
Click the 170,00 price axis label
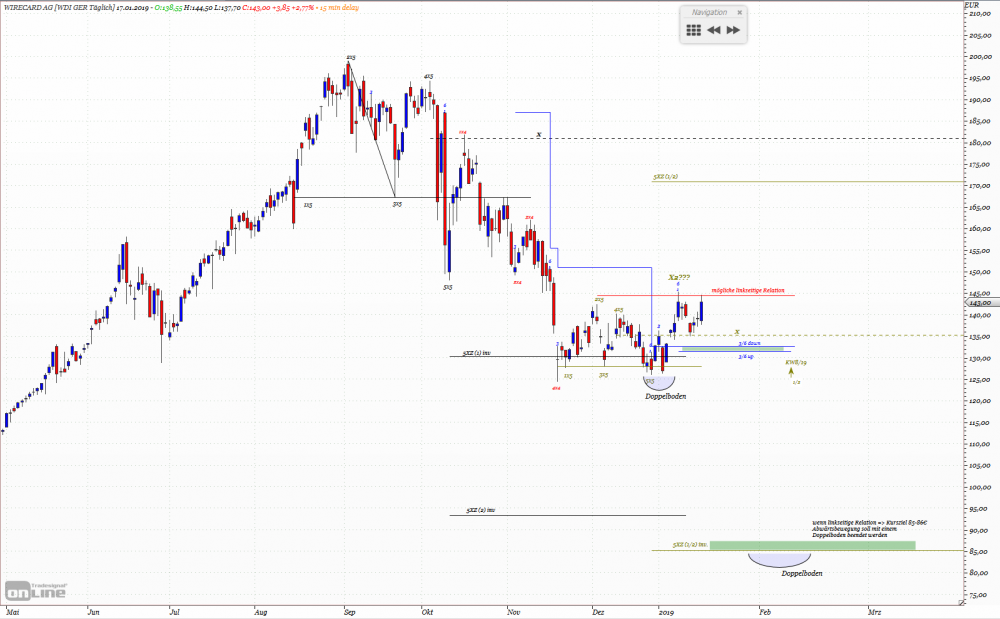tap(980, 186)
